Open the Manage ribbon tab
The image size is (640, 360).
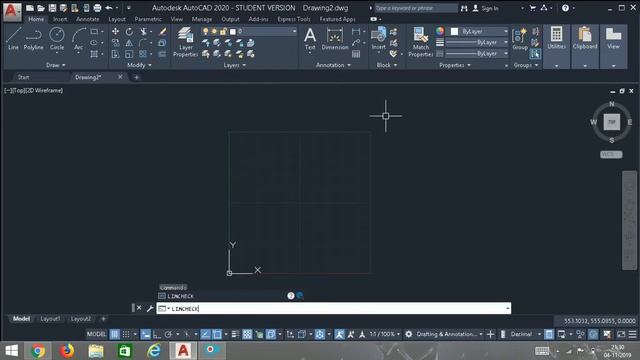202,19
